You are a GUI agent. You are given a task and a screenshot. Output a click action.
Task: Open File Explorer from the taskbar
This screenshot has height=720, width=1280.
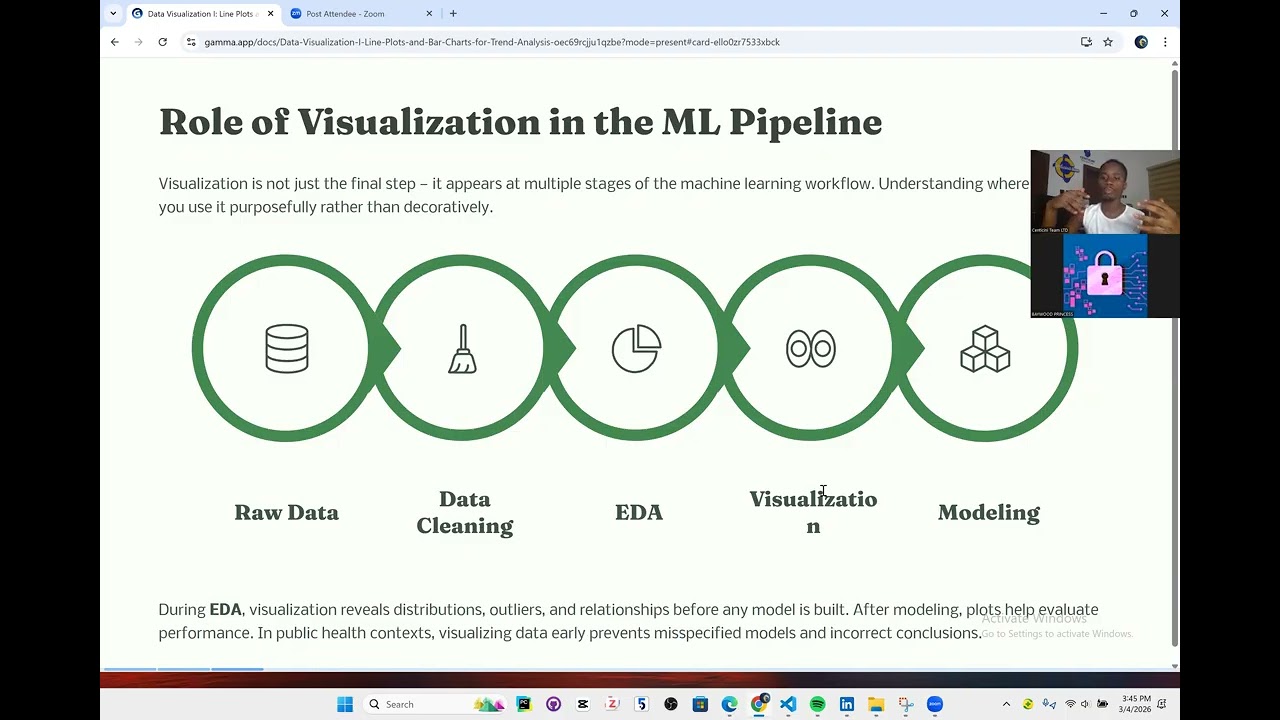(x=876, y=704)
